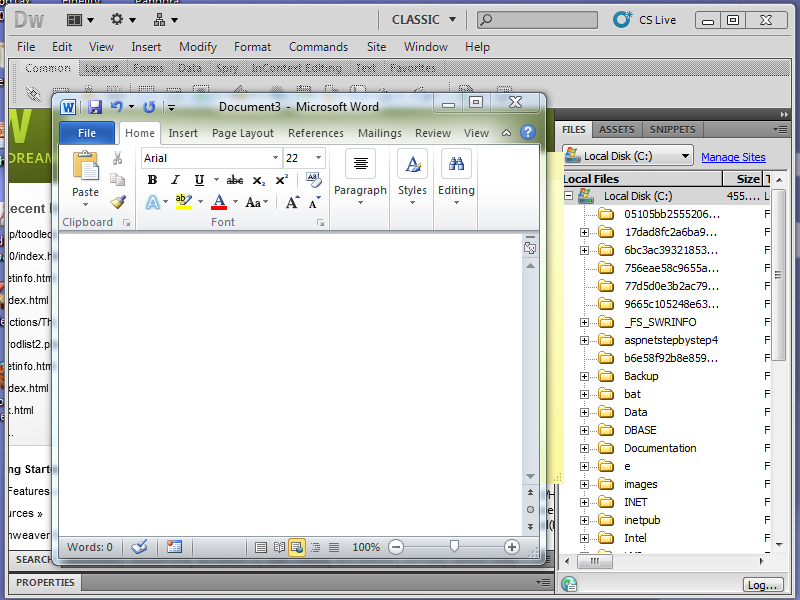Click the Word Help question mark icon
This screenshot has height=600, width=800.
(527, 132)
